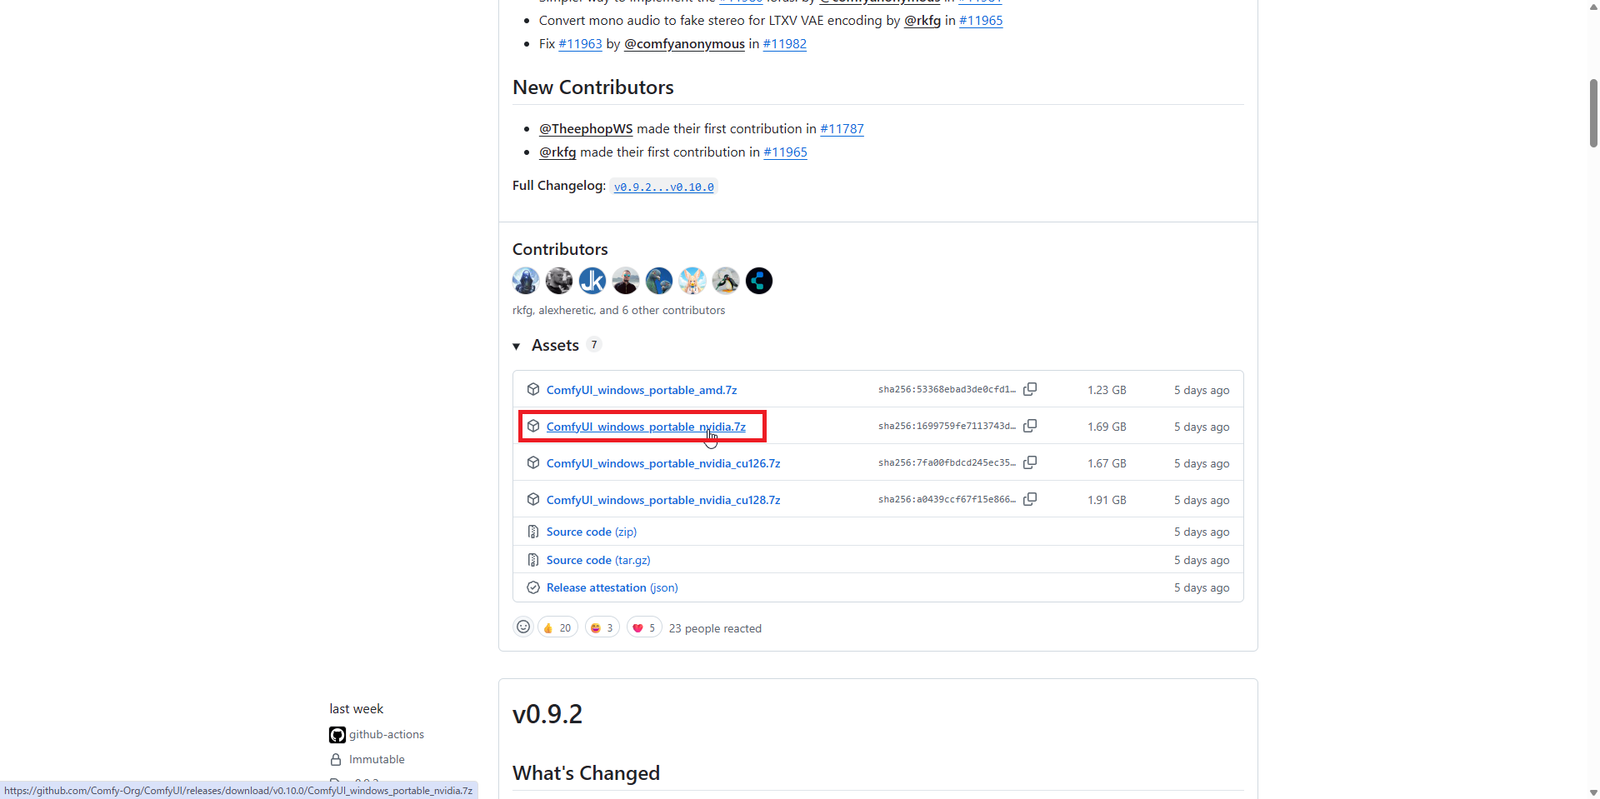
Task: Download ComfyUI_windows_portable_nvidia_cu128.7z
Action: [x=663, y=500]
